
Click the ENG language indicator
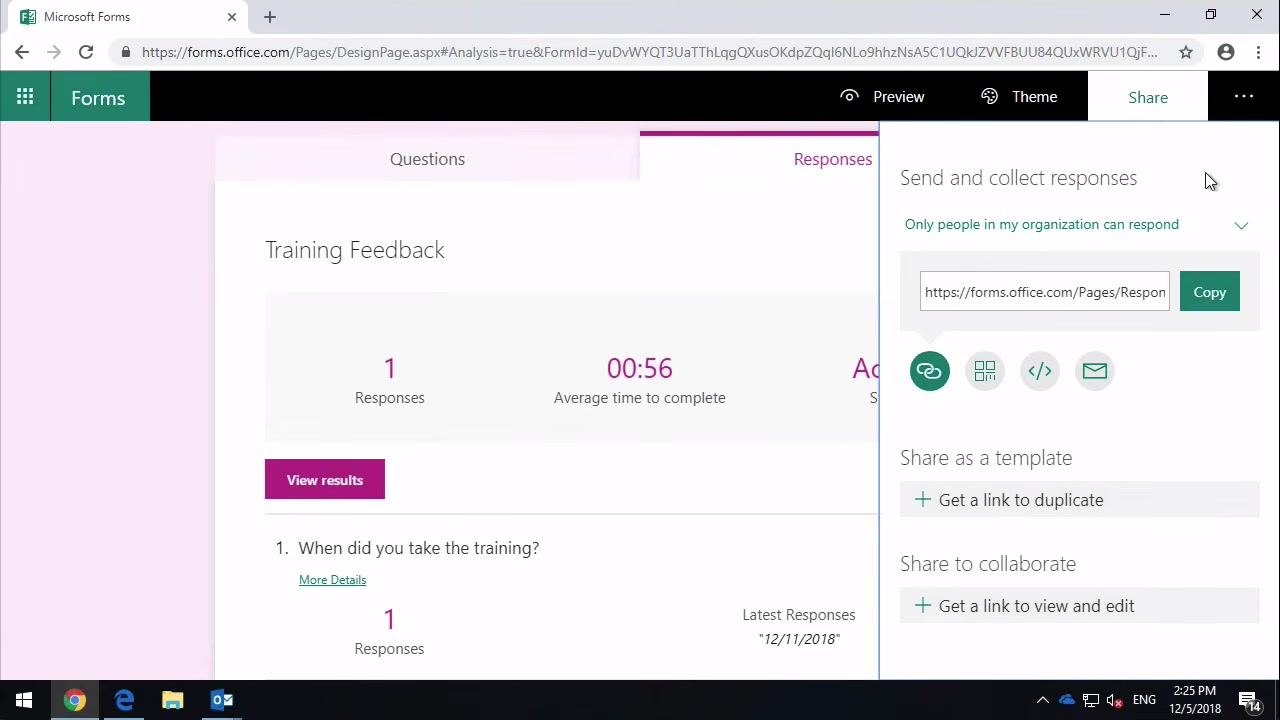(1144, 700)
